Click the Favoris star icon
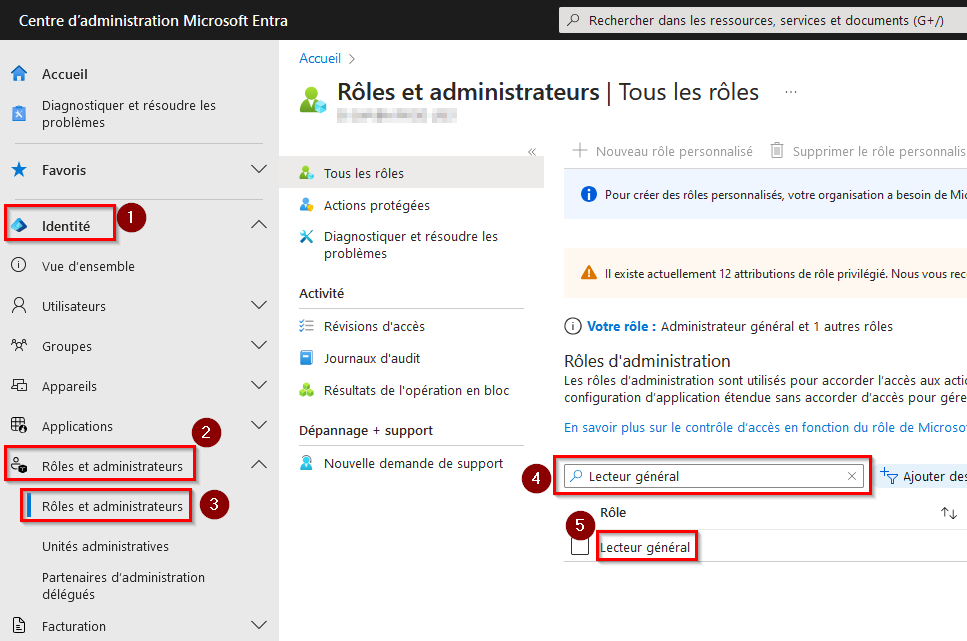 pyautogui.click(x=19, y=170)
